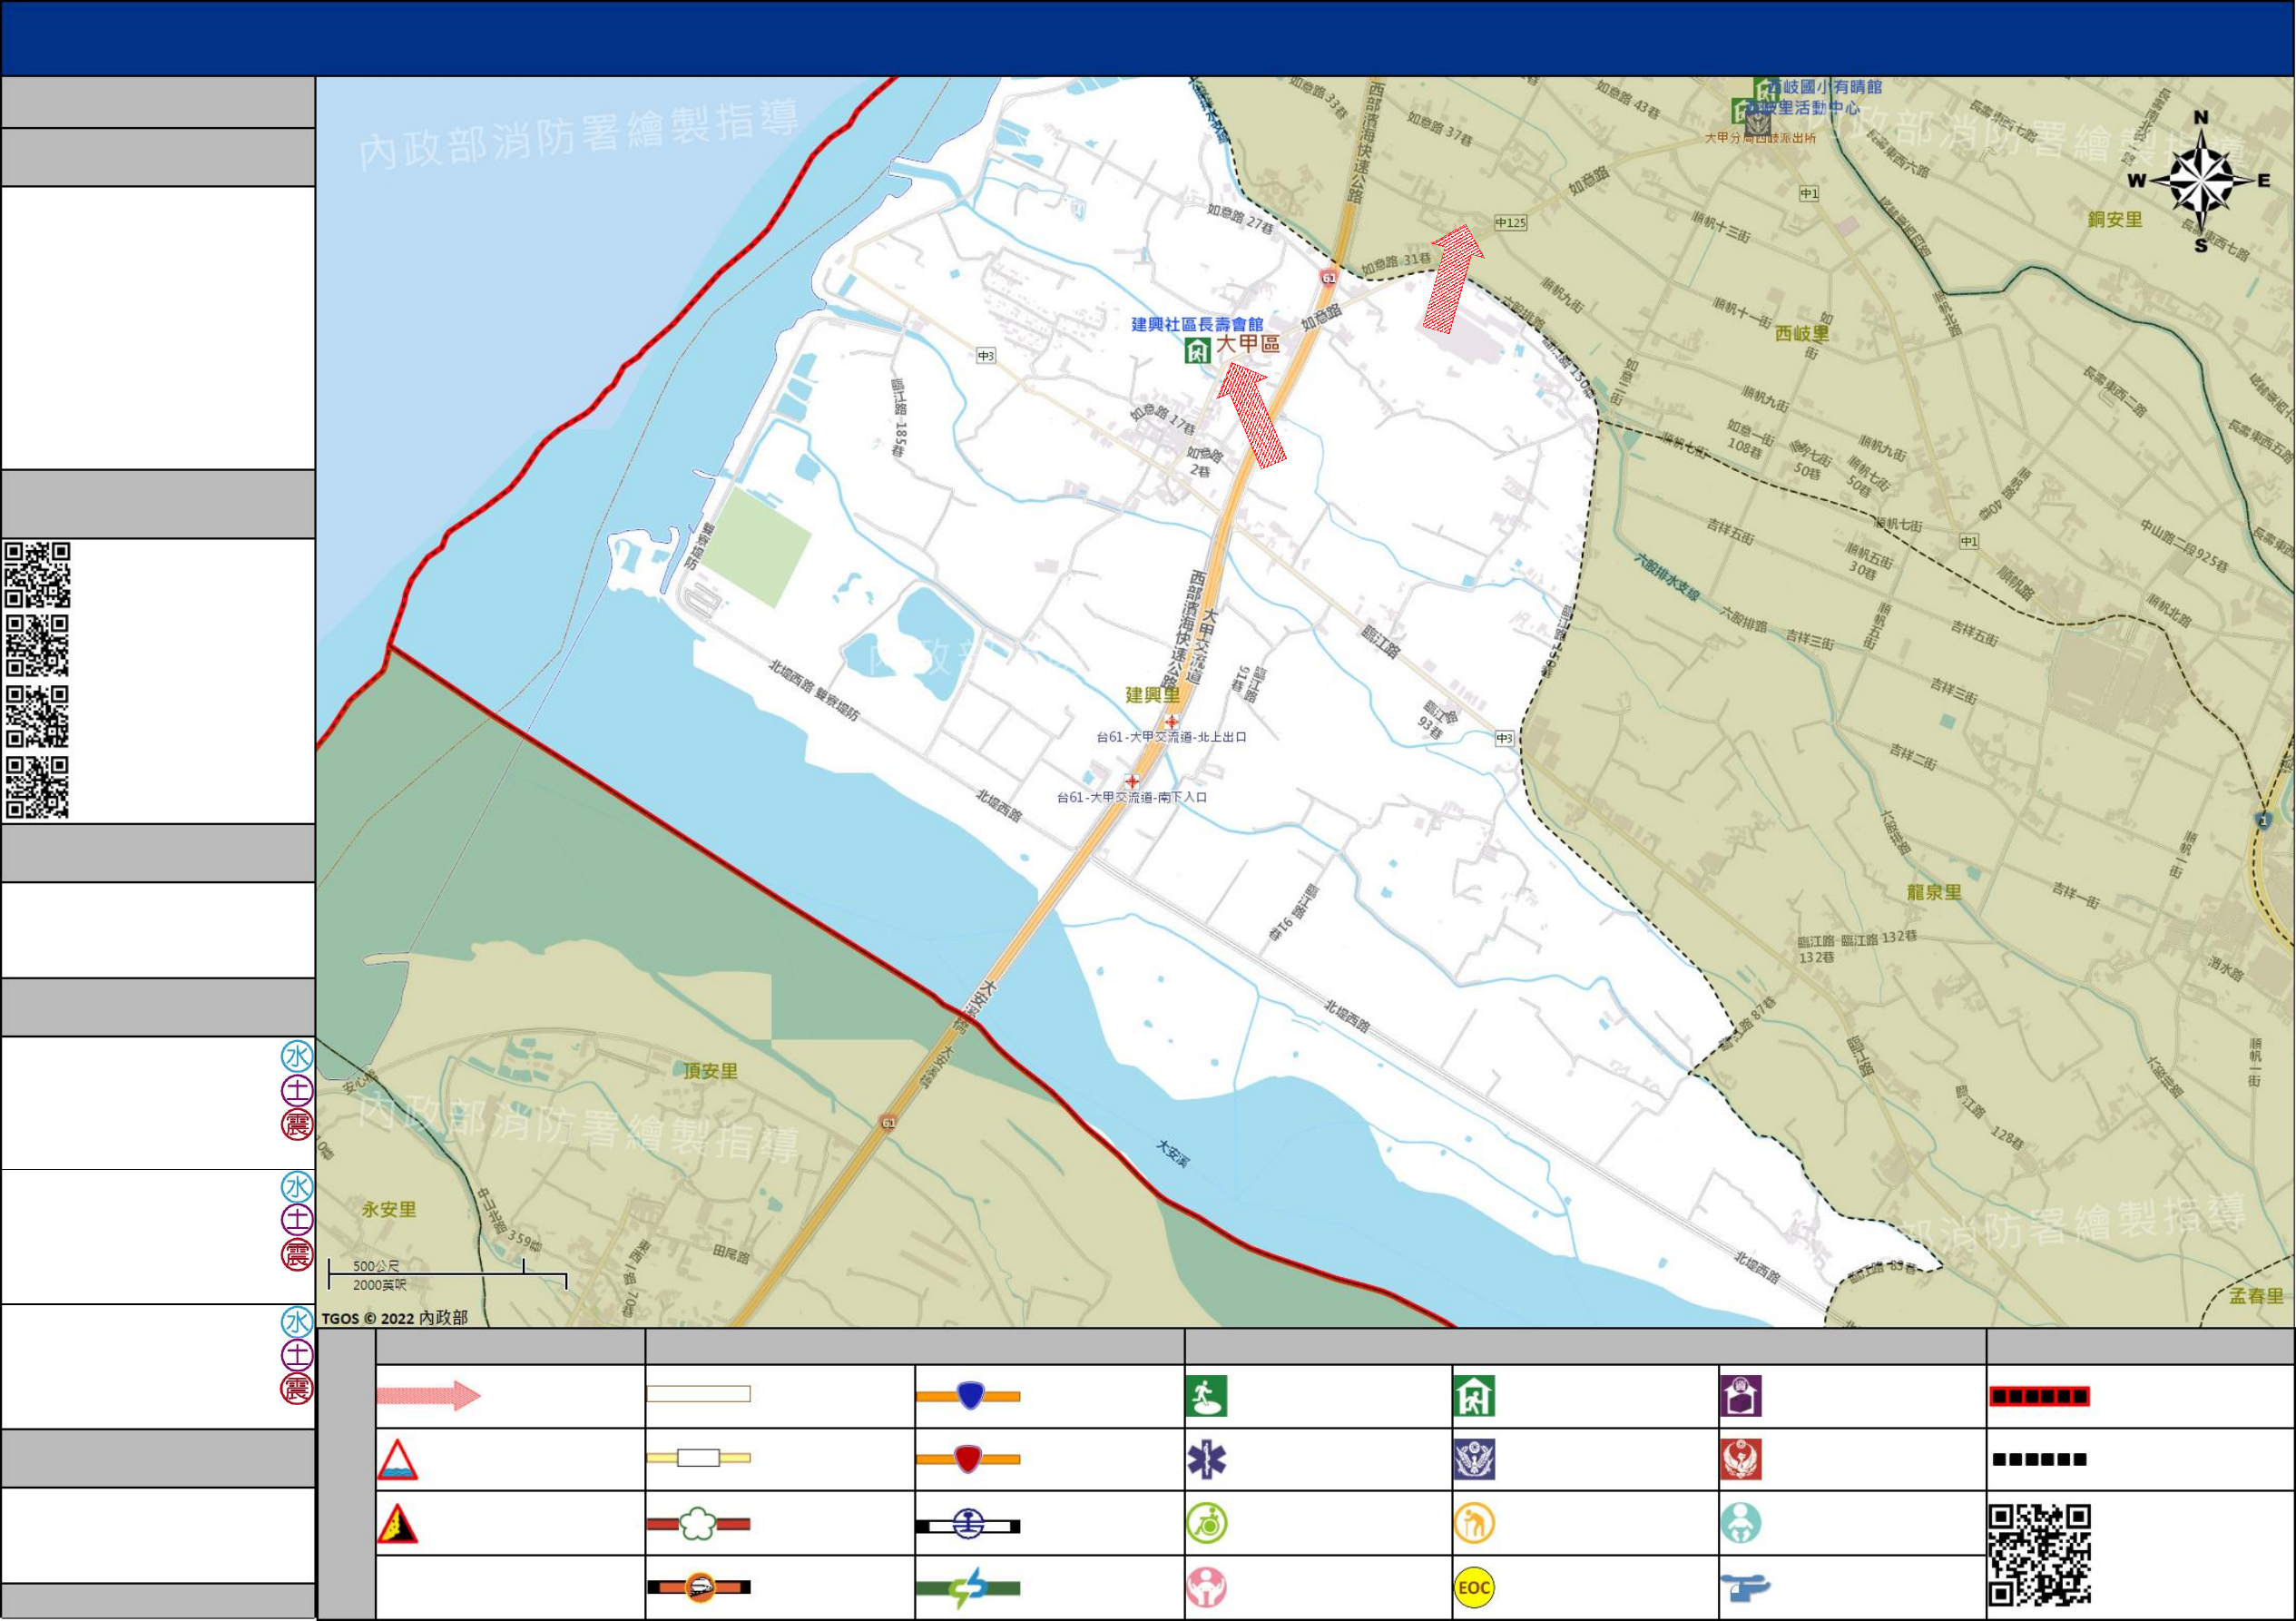Click the 龍泉里 village label
The image size is (2296, 1621).
click(x=1934, y=892)
